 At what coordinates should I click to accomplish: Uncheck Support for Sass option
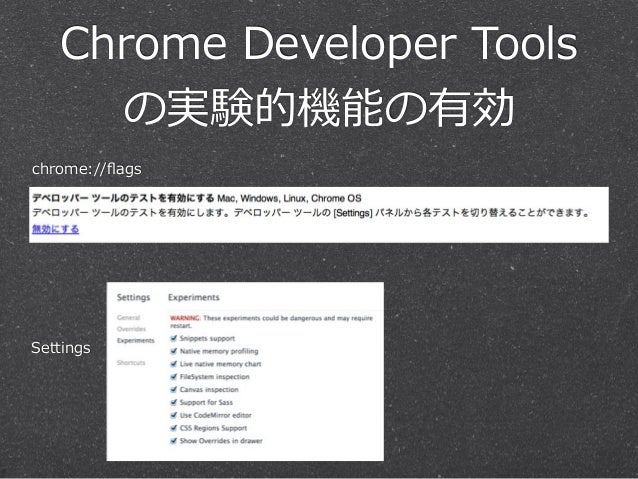174,402
